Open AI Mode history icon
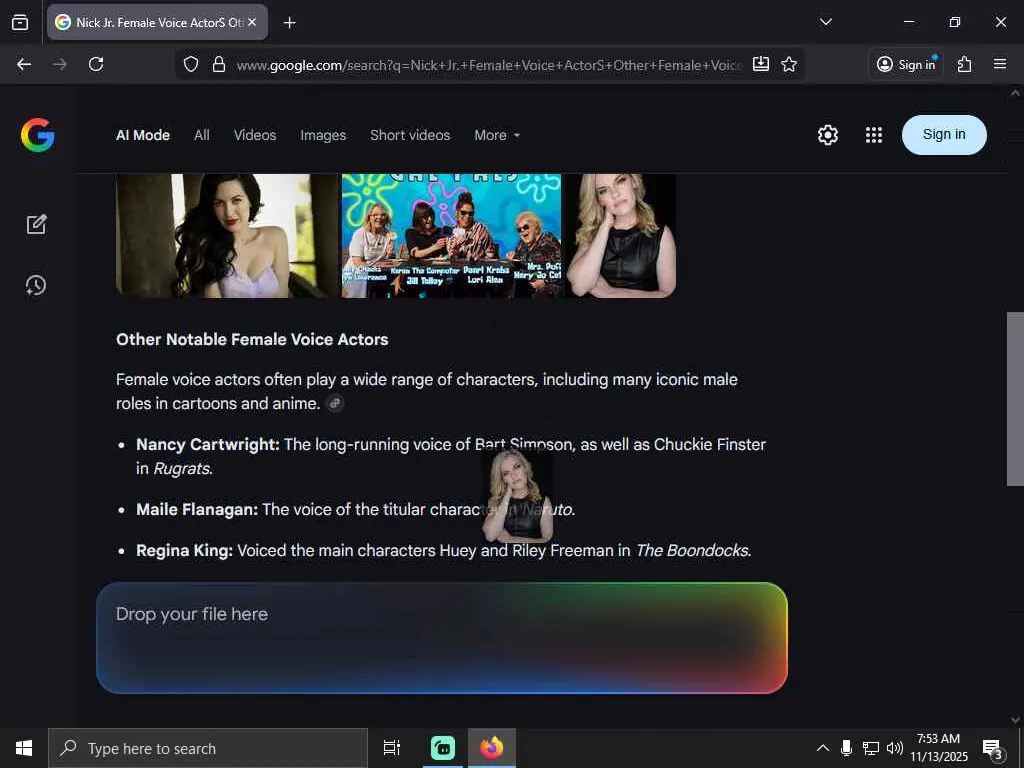The width and height of the screenshot is (1024, 768). pyautogui.click(x=36, y=285)
